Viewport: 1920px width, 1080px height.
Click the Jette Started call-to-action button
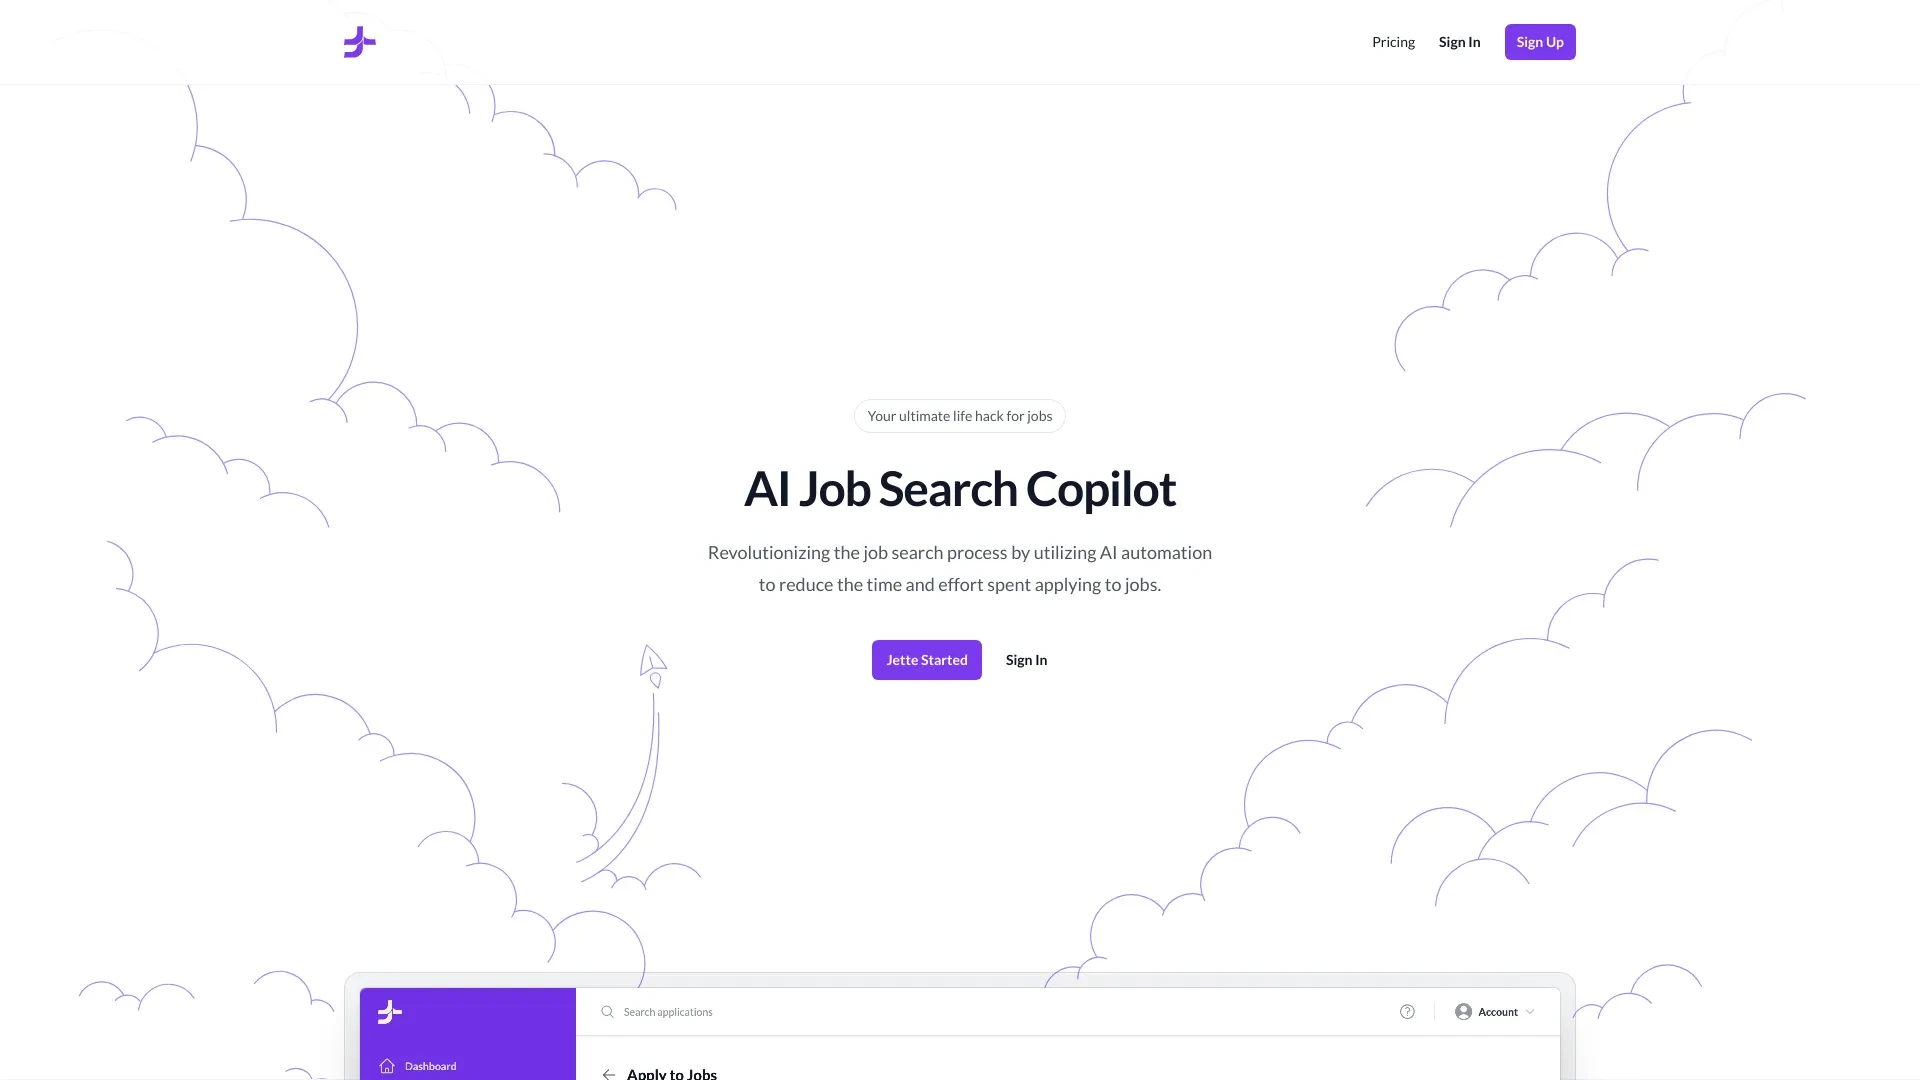[927, 658]
